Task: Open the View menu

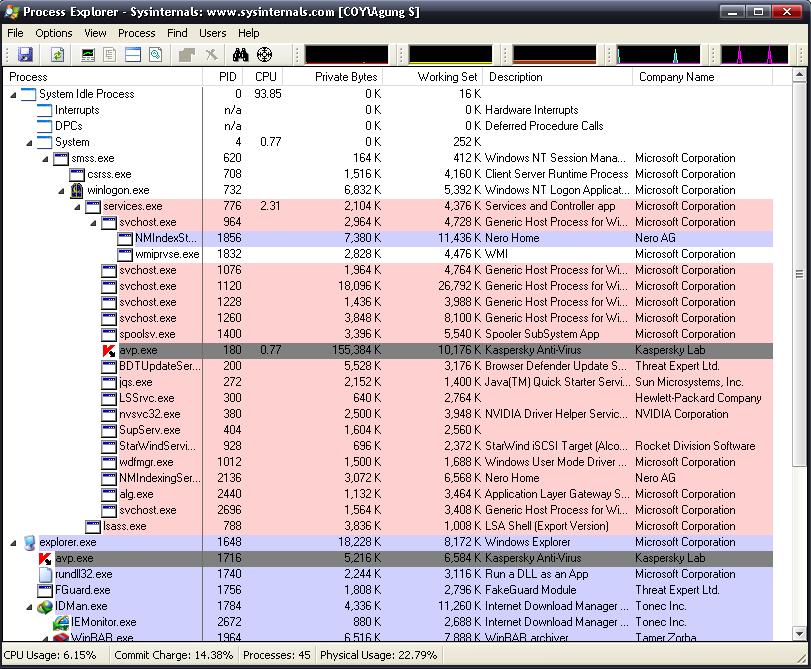Action: tap(95, 33)
